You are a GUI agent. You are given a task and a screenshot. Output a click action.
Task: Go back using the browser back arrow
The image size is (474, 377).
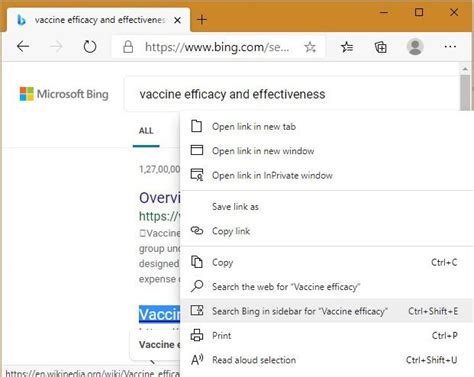click(x=23, y=46)
